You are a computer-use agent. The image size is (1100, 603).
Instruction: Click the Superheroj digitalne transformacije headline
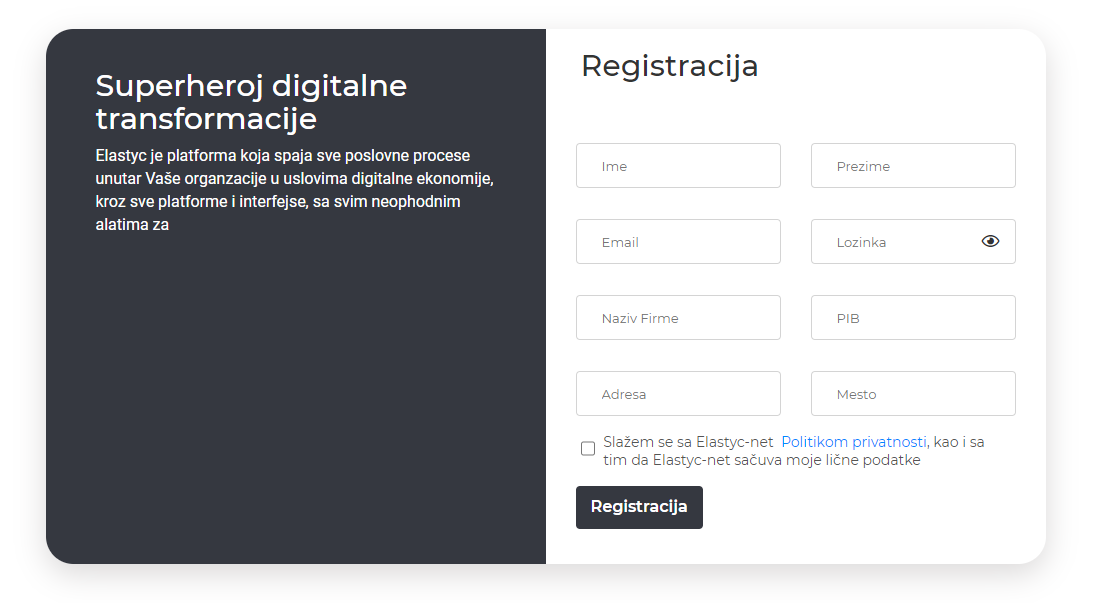(251, 102)
